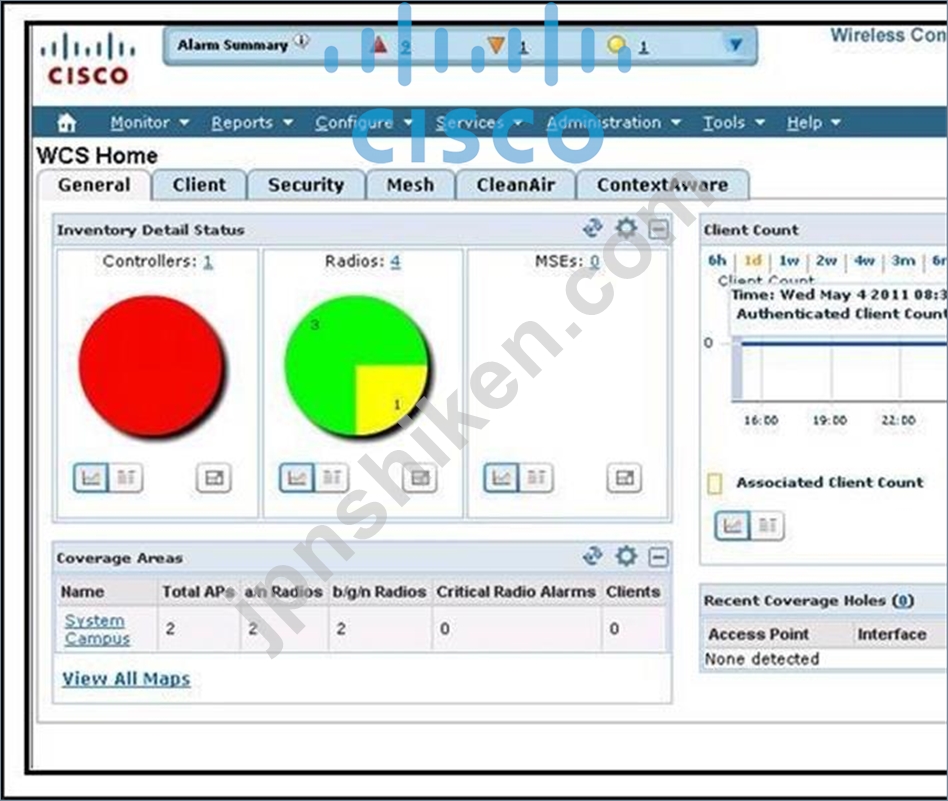The image size is (948, 801).
Task: Show MSEs table view icon
Action: [x=536, y=478]
